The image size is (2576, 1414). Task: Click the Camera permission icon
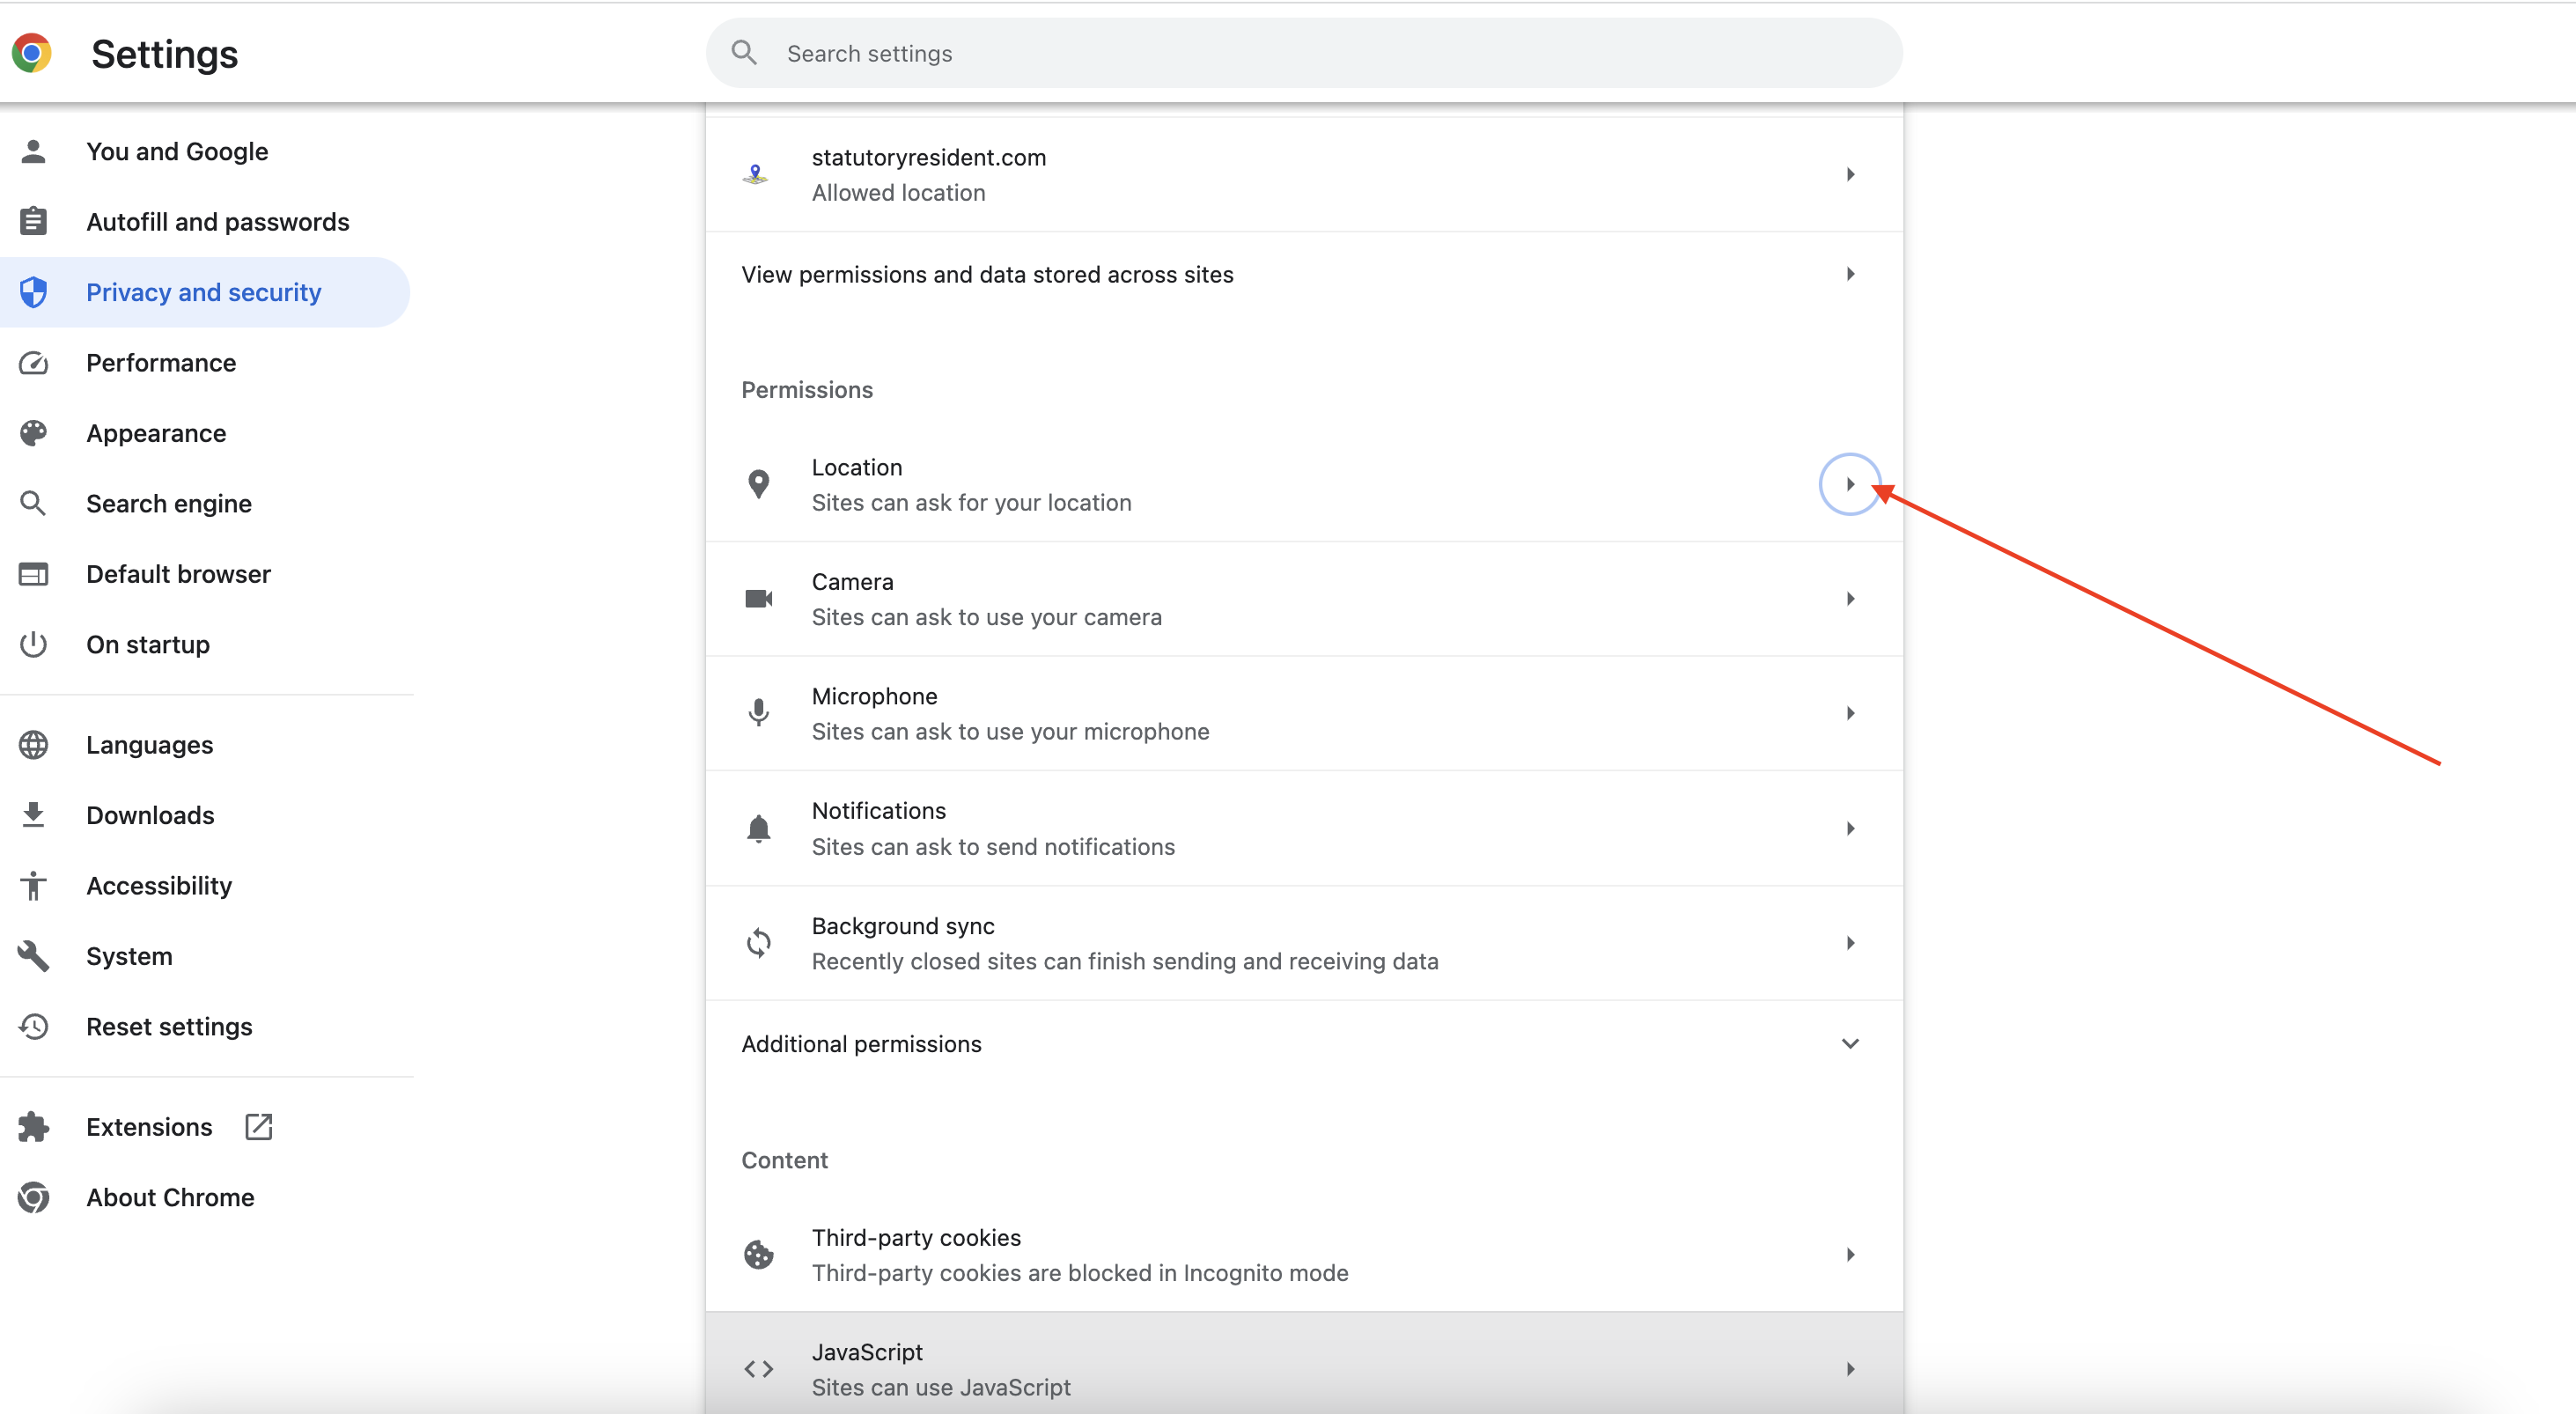[759, 599]
